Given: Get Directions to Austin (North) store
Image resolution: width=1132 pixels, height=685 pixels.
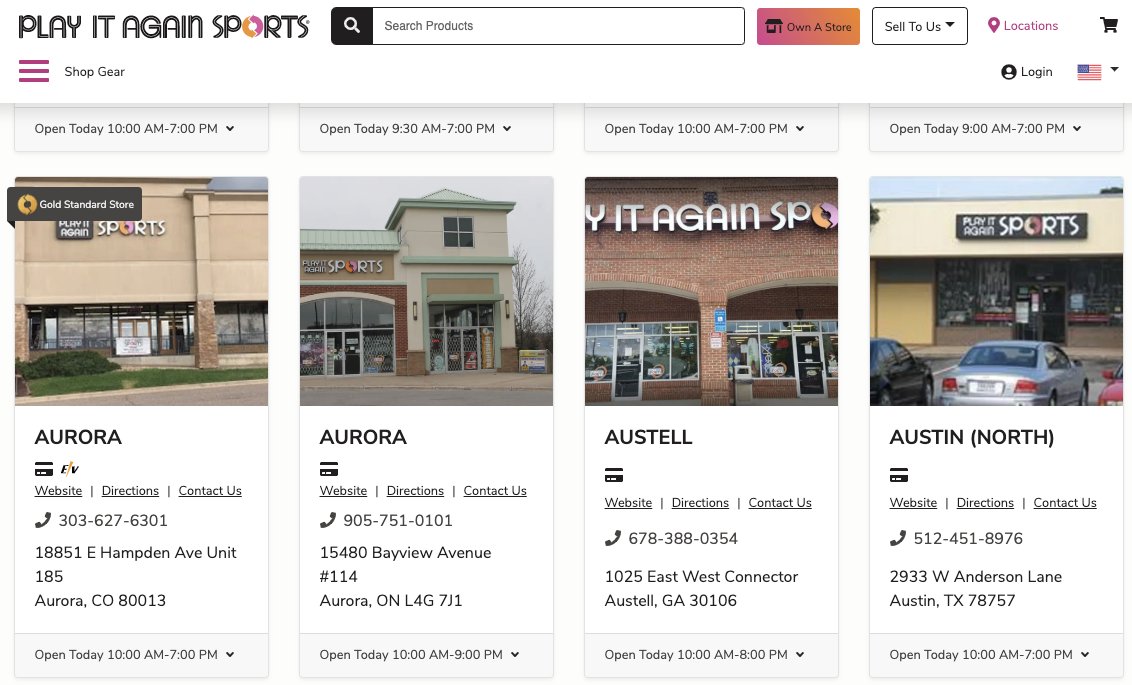Looking at the screenshot, I should [x=985, y=503].
